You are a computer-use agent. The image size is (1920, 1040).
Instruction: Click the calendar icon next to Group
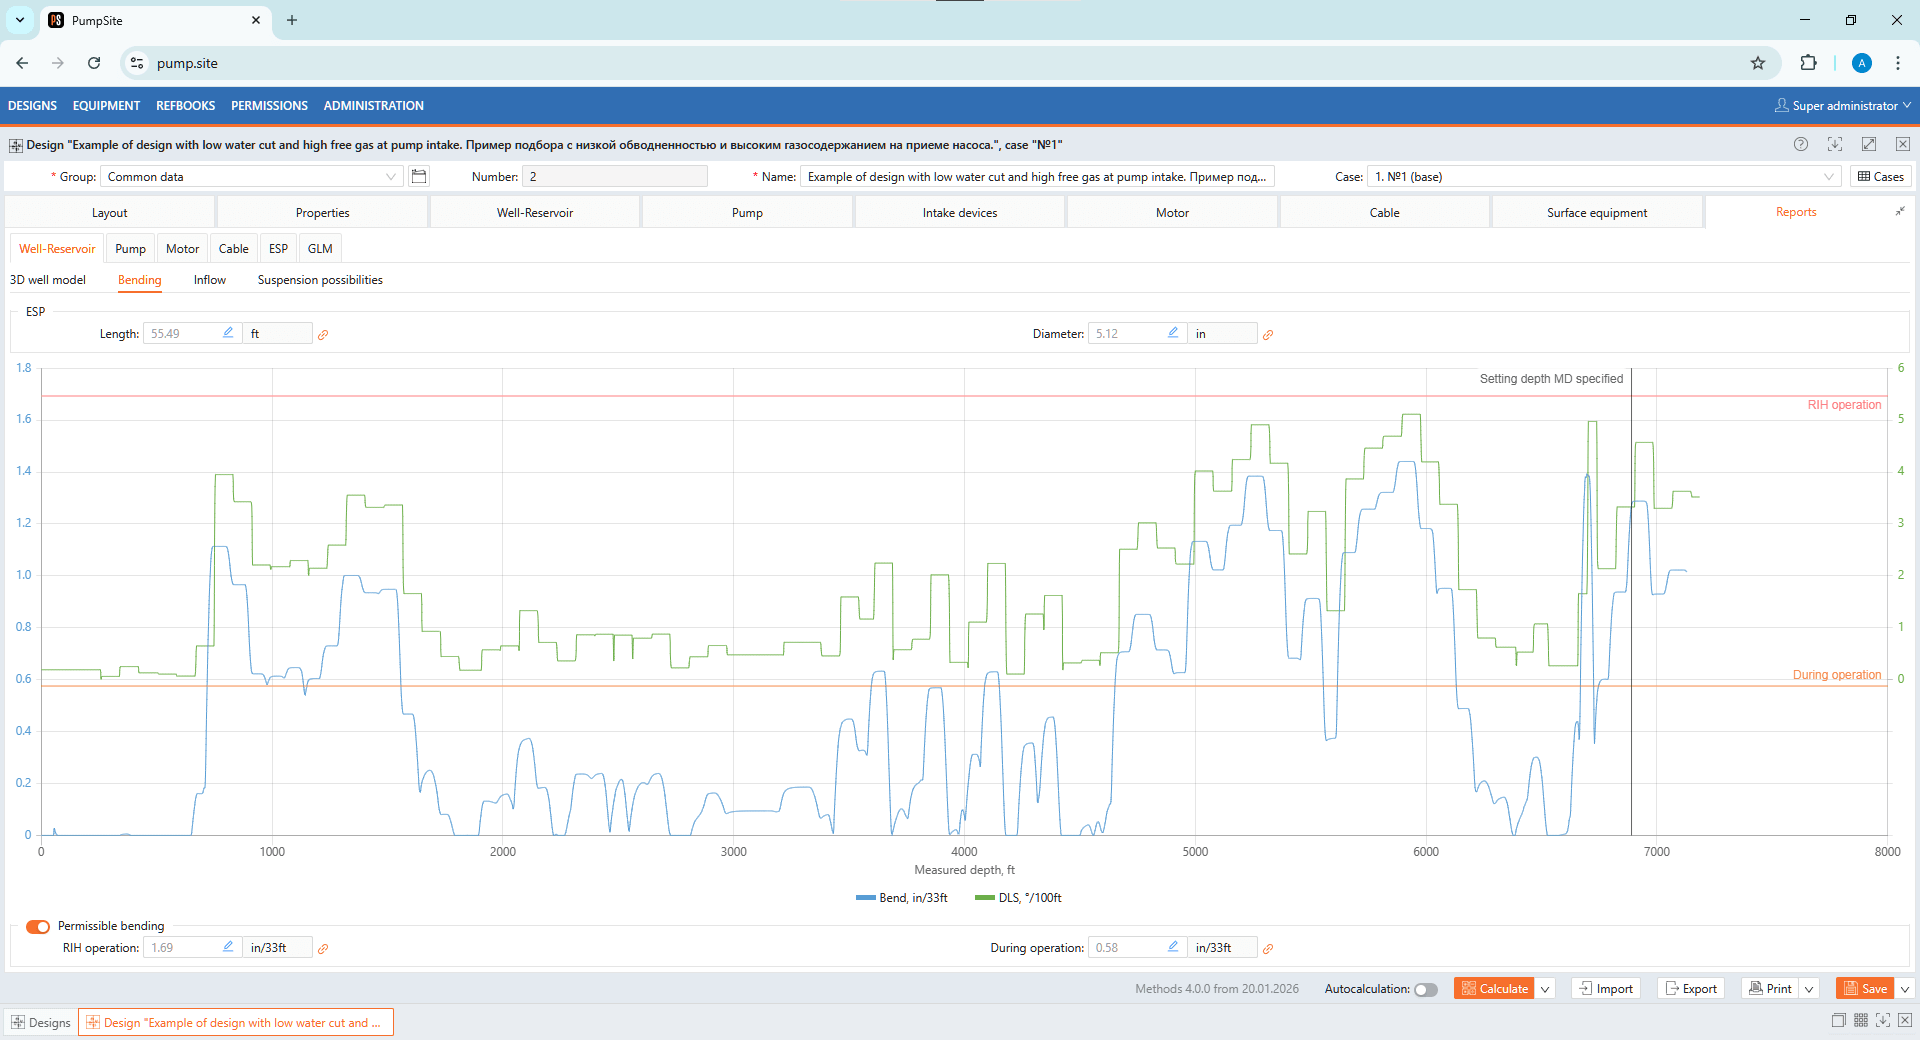[419, 177]
